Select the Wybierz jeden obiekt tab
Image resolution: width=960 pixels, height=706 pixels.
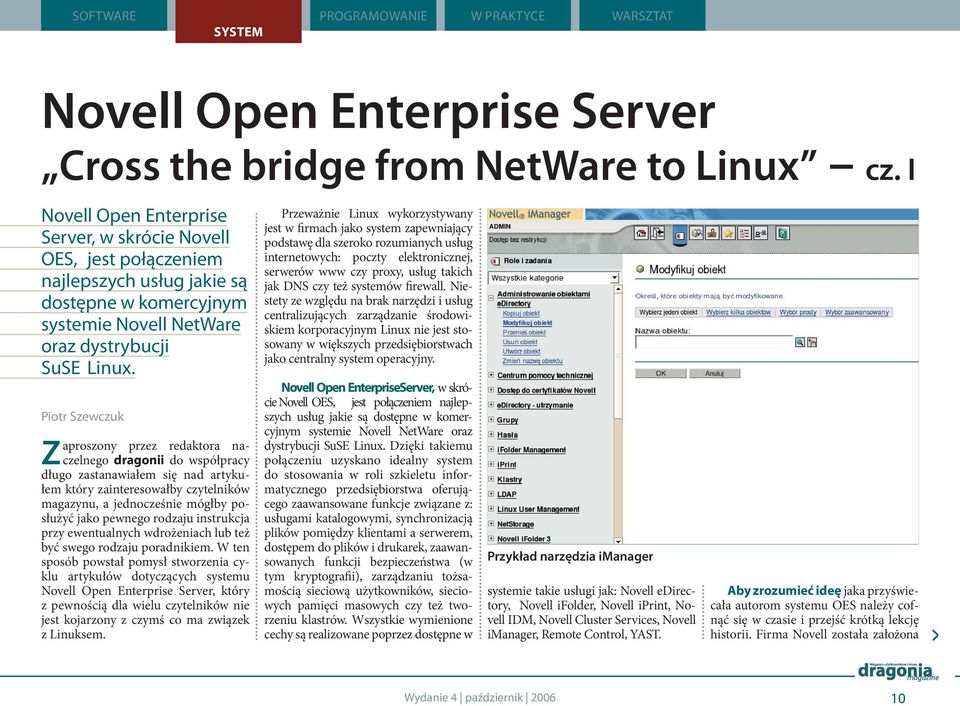tap(668, 312)
